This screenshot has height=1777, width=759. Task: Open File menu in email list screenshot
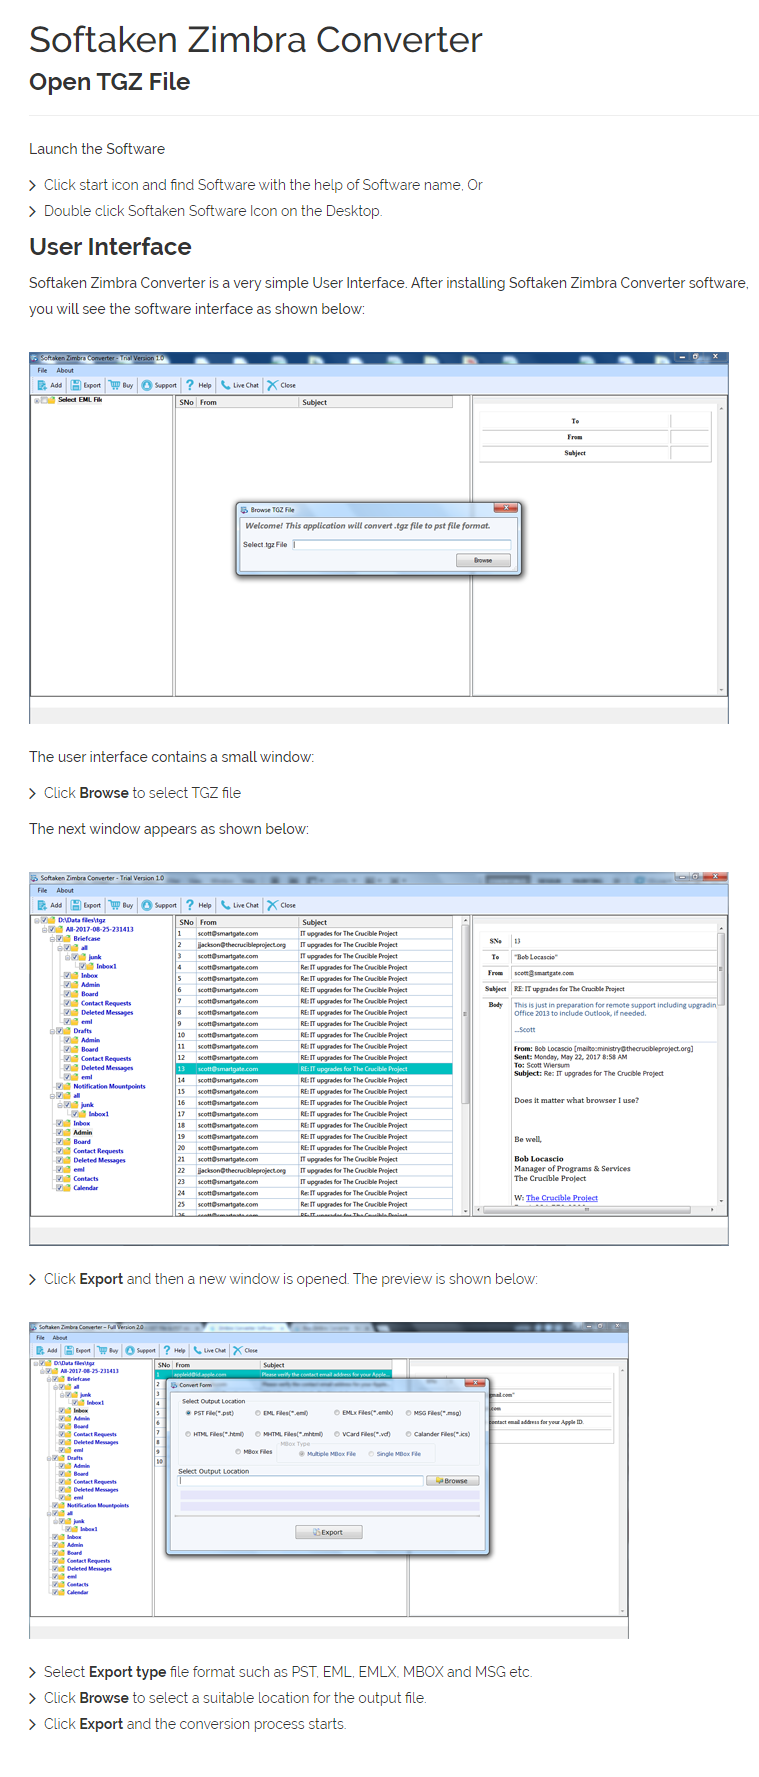point(42,890)
